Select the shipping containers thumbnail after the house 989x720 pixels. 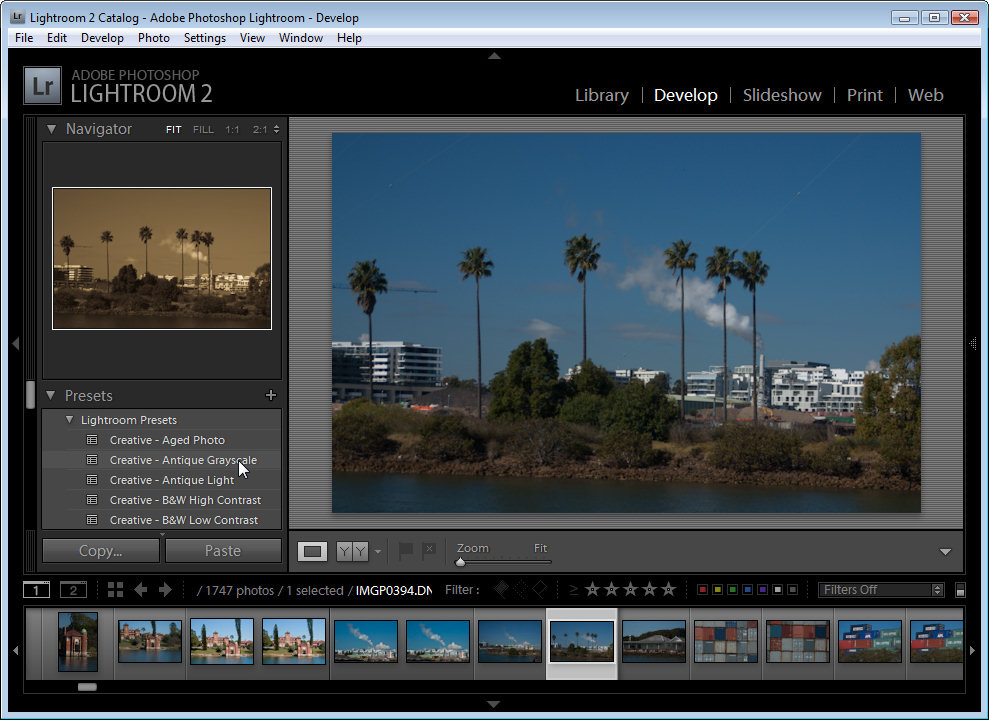725,641
